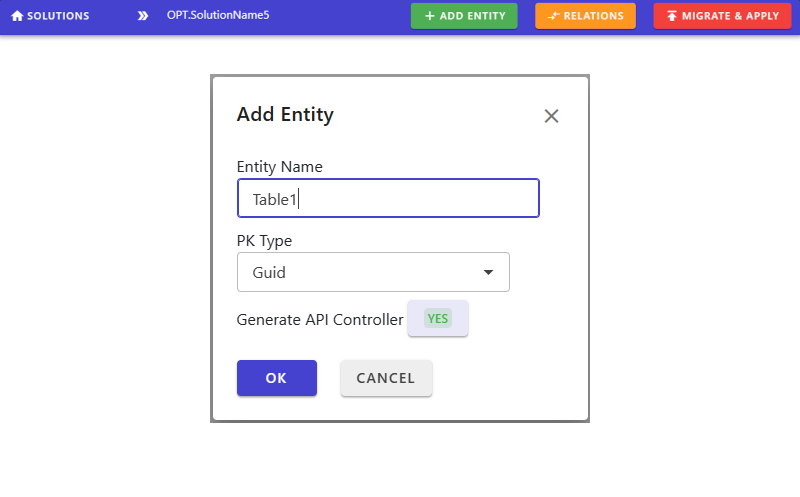Close the Add Entity dialog with X
800x497 pixels.
click(551, 116)
